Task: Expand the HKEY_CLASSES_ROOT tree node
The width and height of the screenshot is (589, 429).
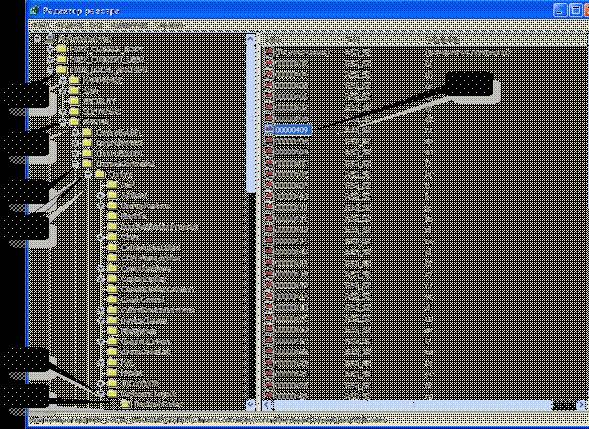Action: coord(50,49)
